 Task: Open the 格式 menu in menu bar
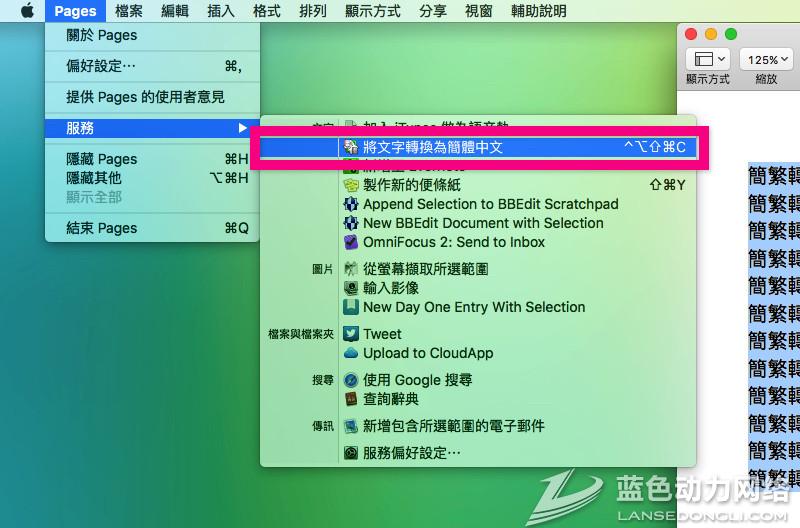[x=266, y=11]
